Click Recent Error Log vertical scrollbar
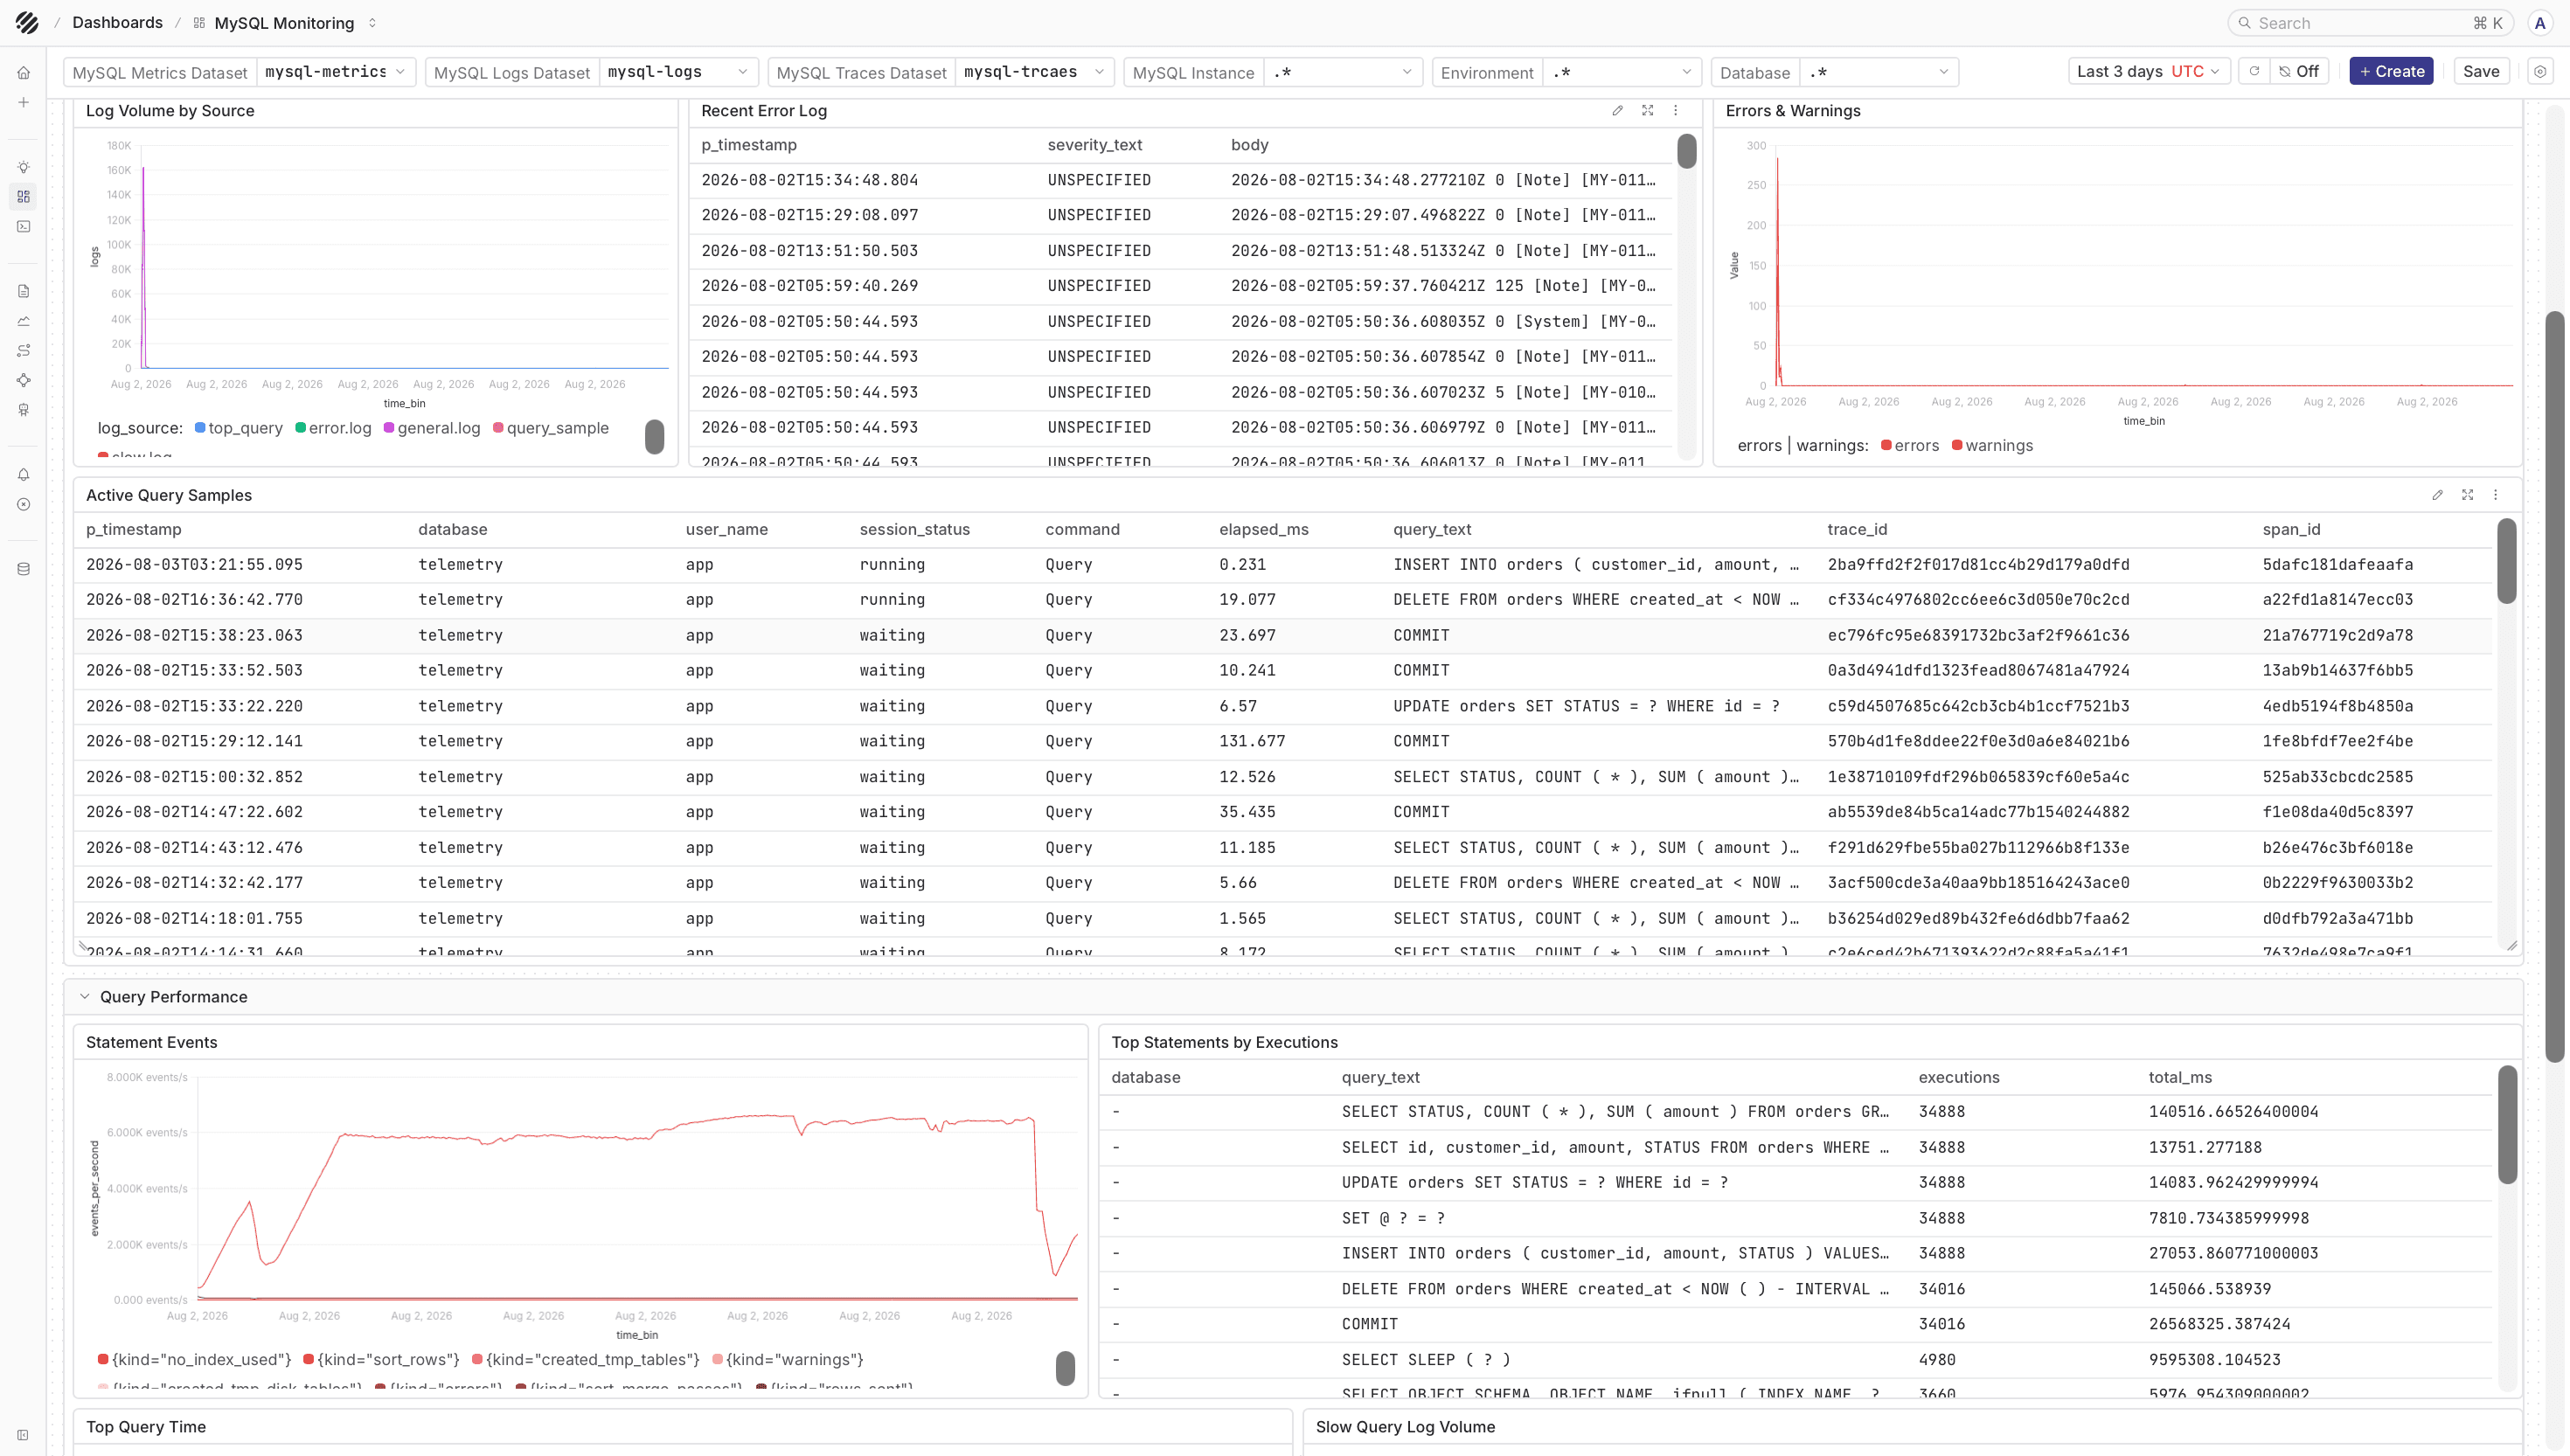The width and height of the screenshot is (2570, 1456). pos(1686,150)
